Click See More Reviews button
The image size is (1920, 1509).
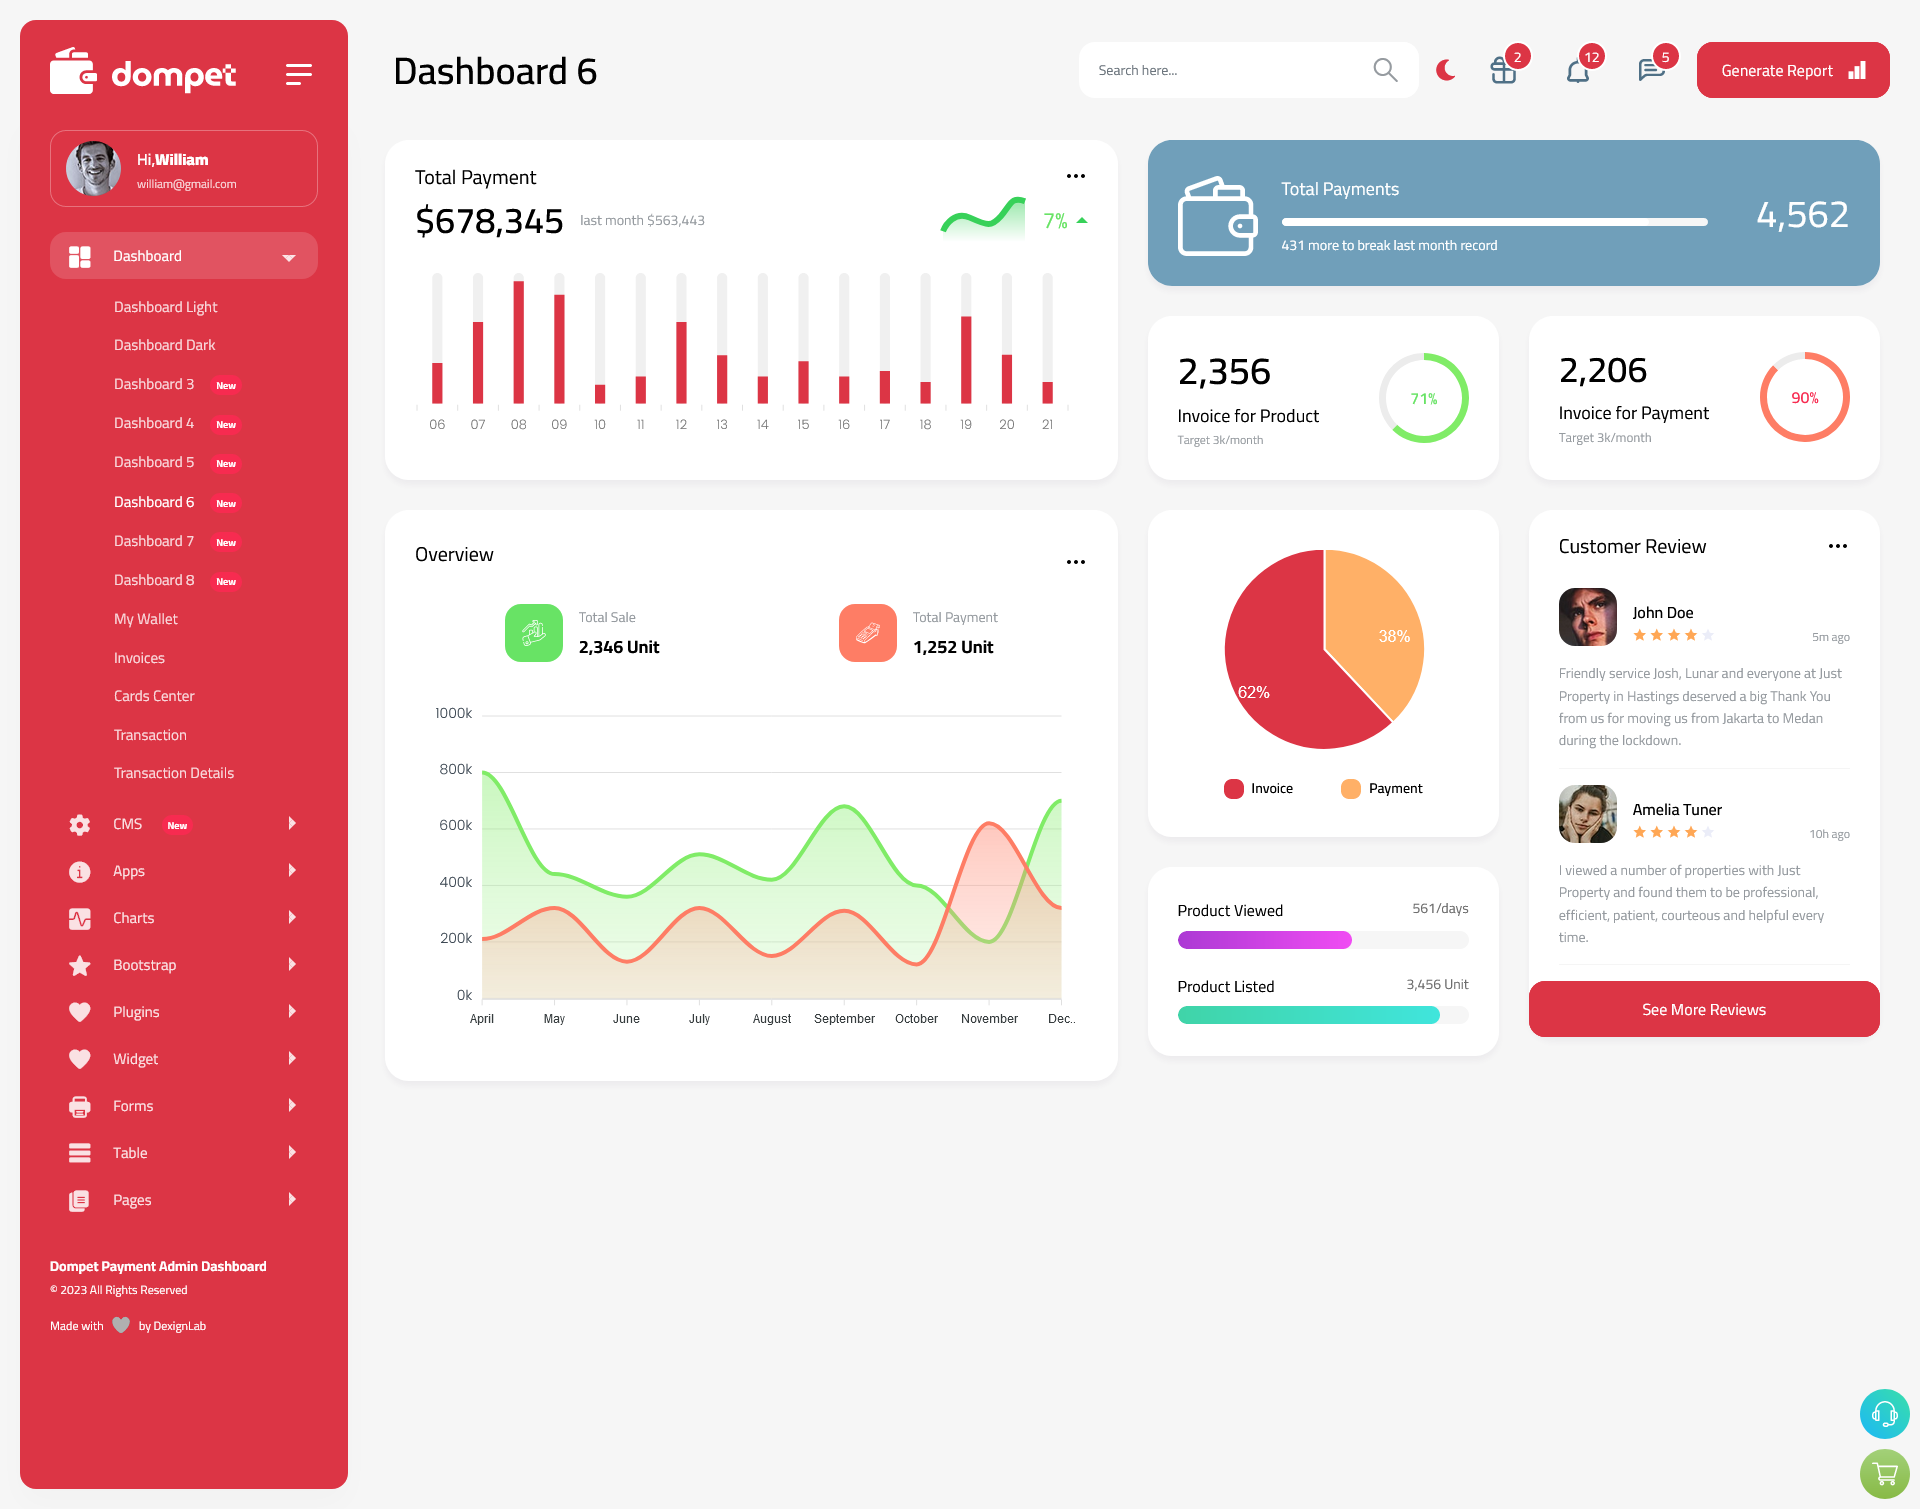click(x=1703, y=1009)
